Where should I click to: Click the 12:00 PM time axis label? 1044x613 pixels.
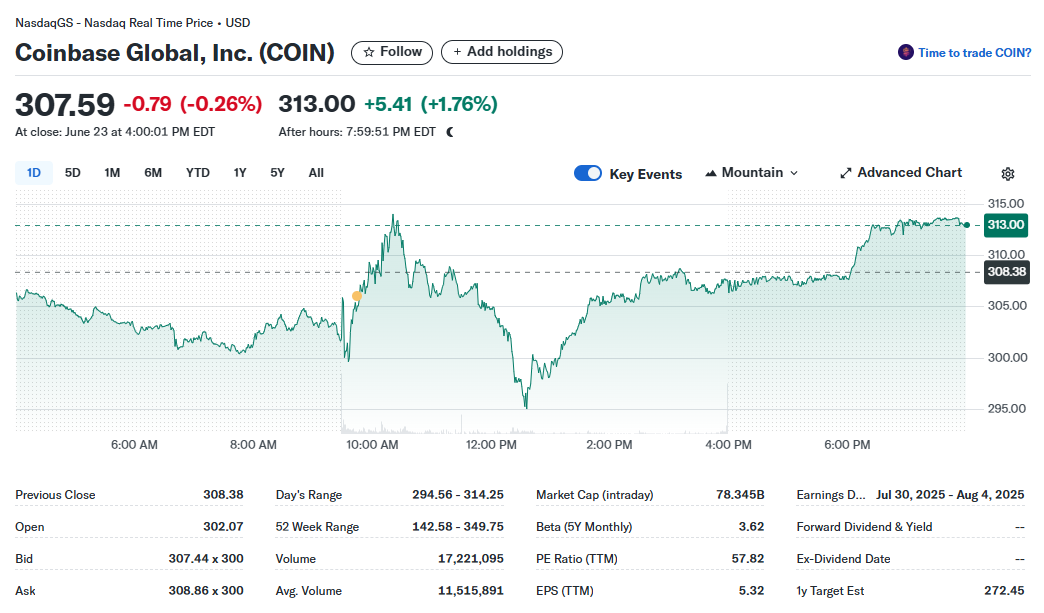pyautogui.click(x=491, y=445)
